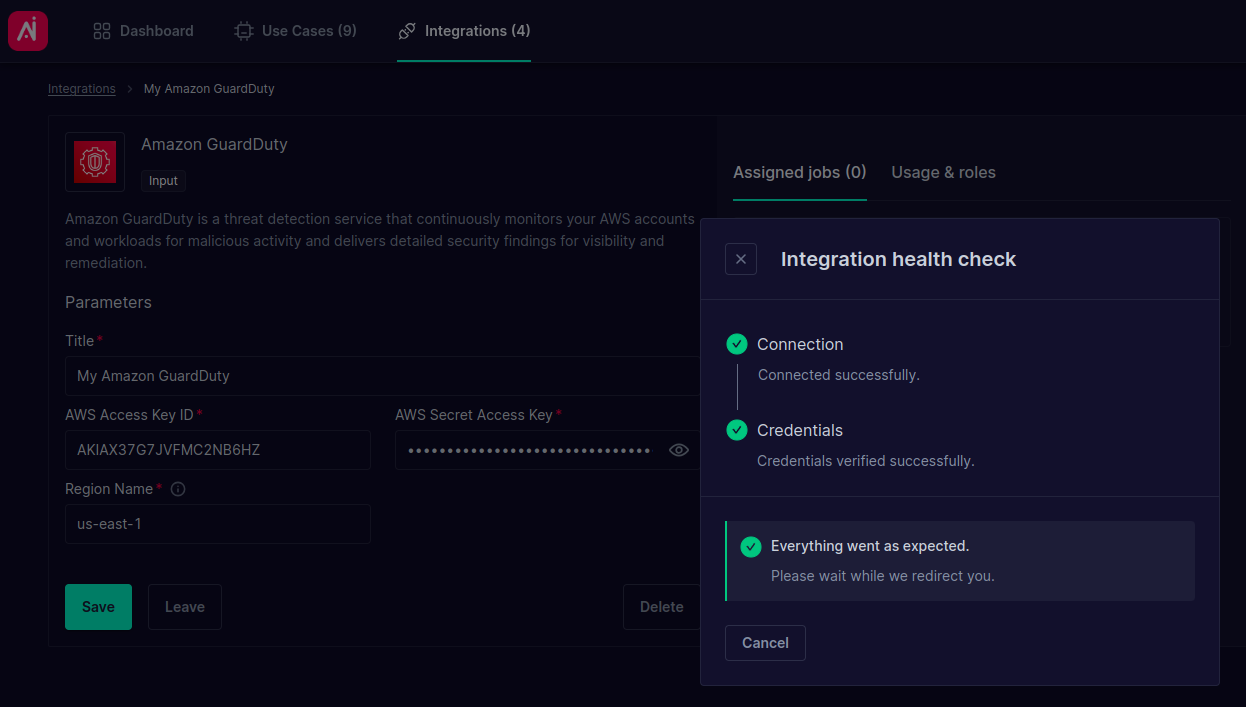
Task: Click the Credentials success check icon
Action: tap(737, 430)
